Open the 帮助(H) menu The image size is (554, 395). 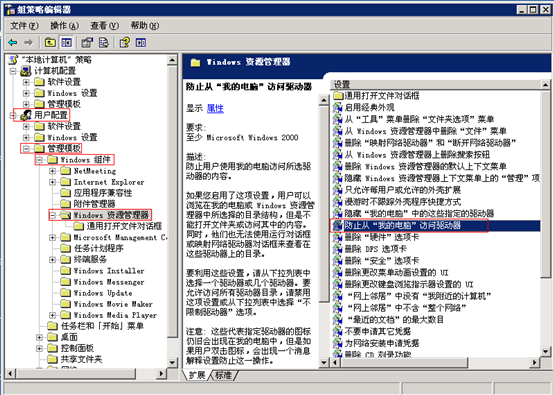click(144, 26)
